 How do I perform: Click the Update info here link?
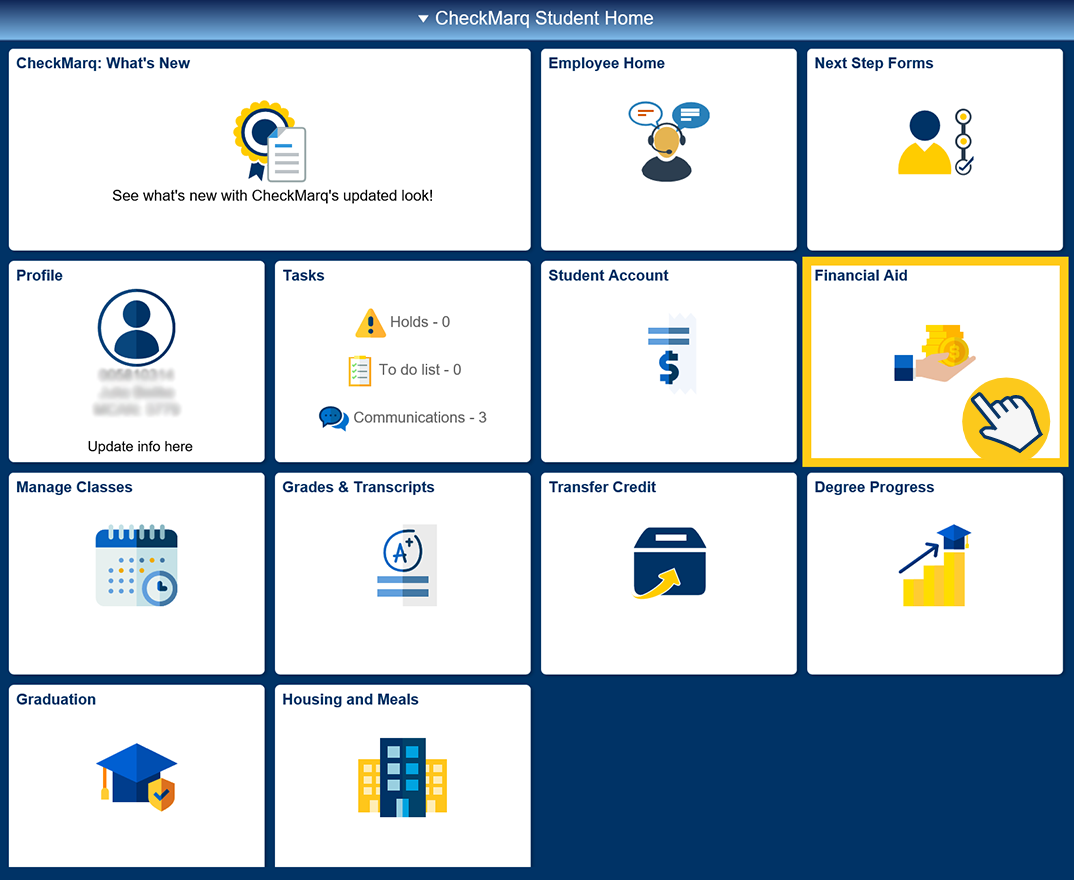tap(140, 446)
